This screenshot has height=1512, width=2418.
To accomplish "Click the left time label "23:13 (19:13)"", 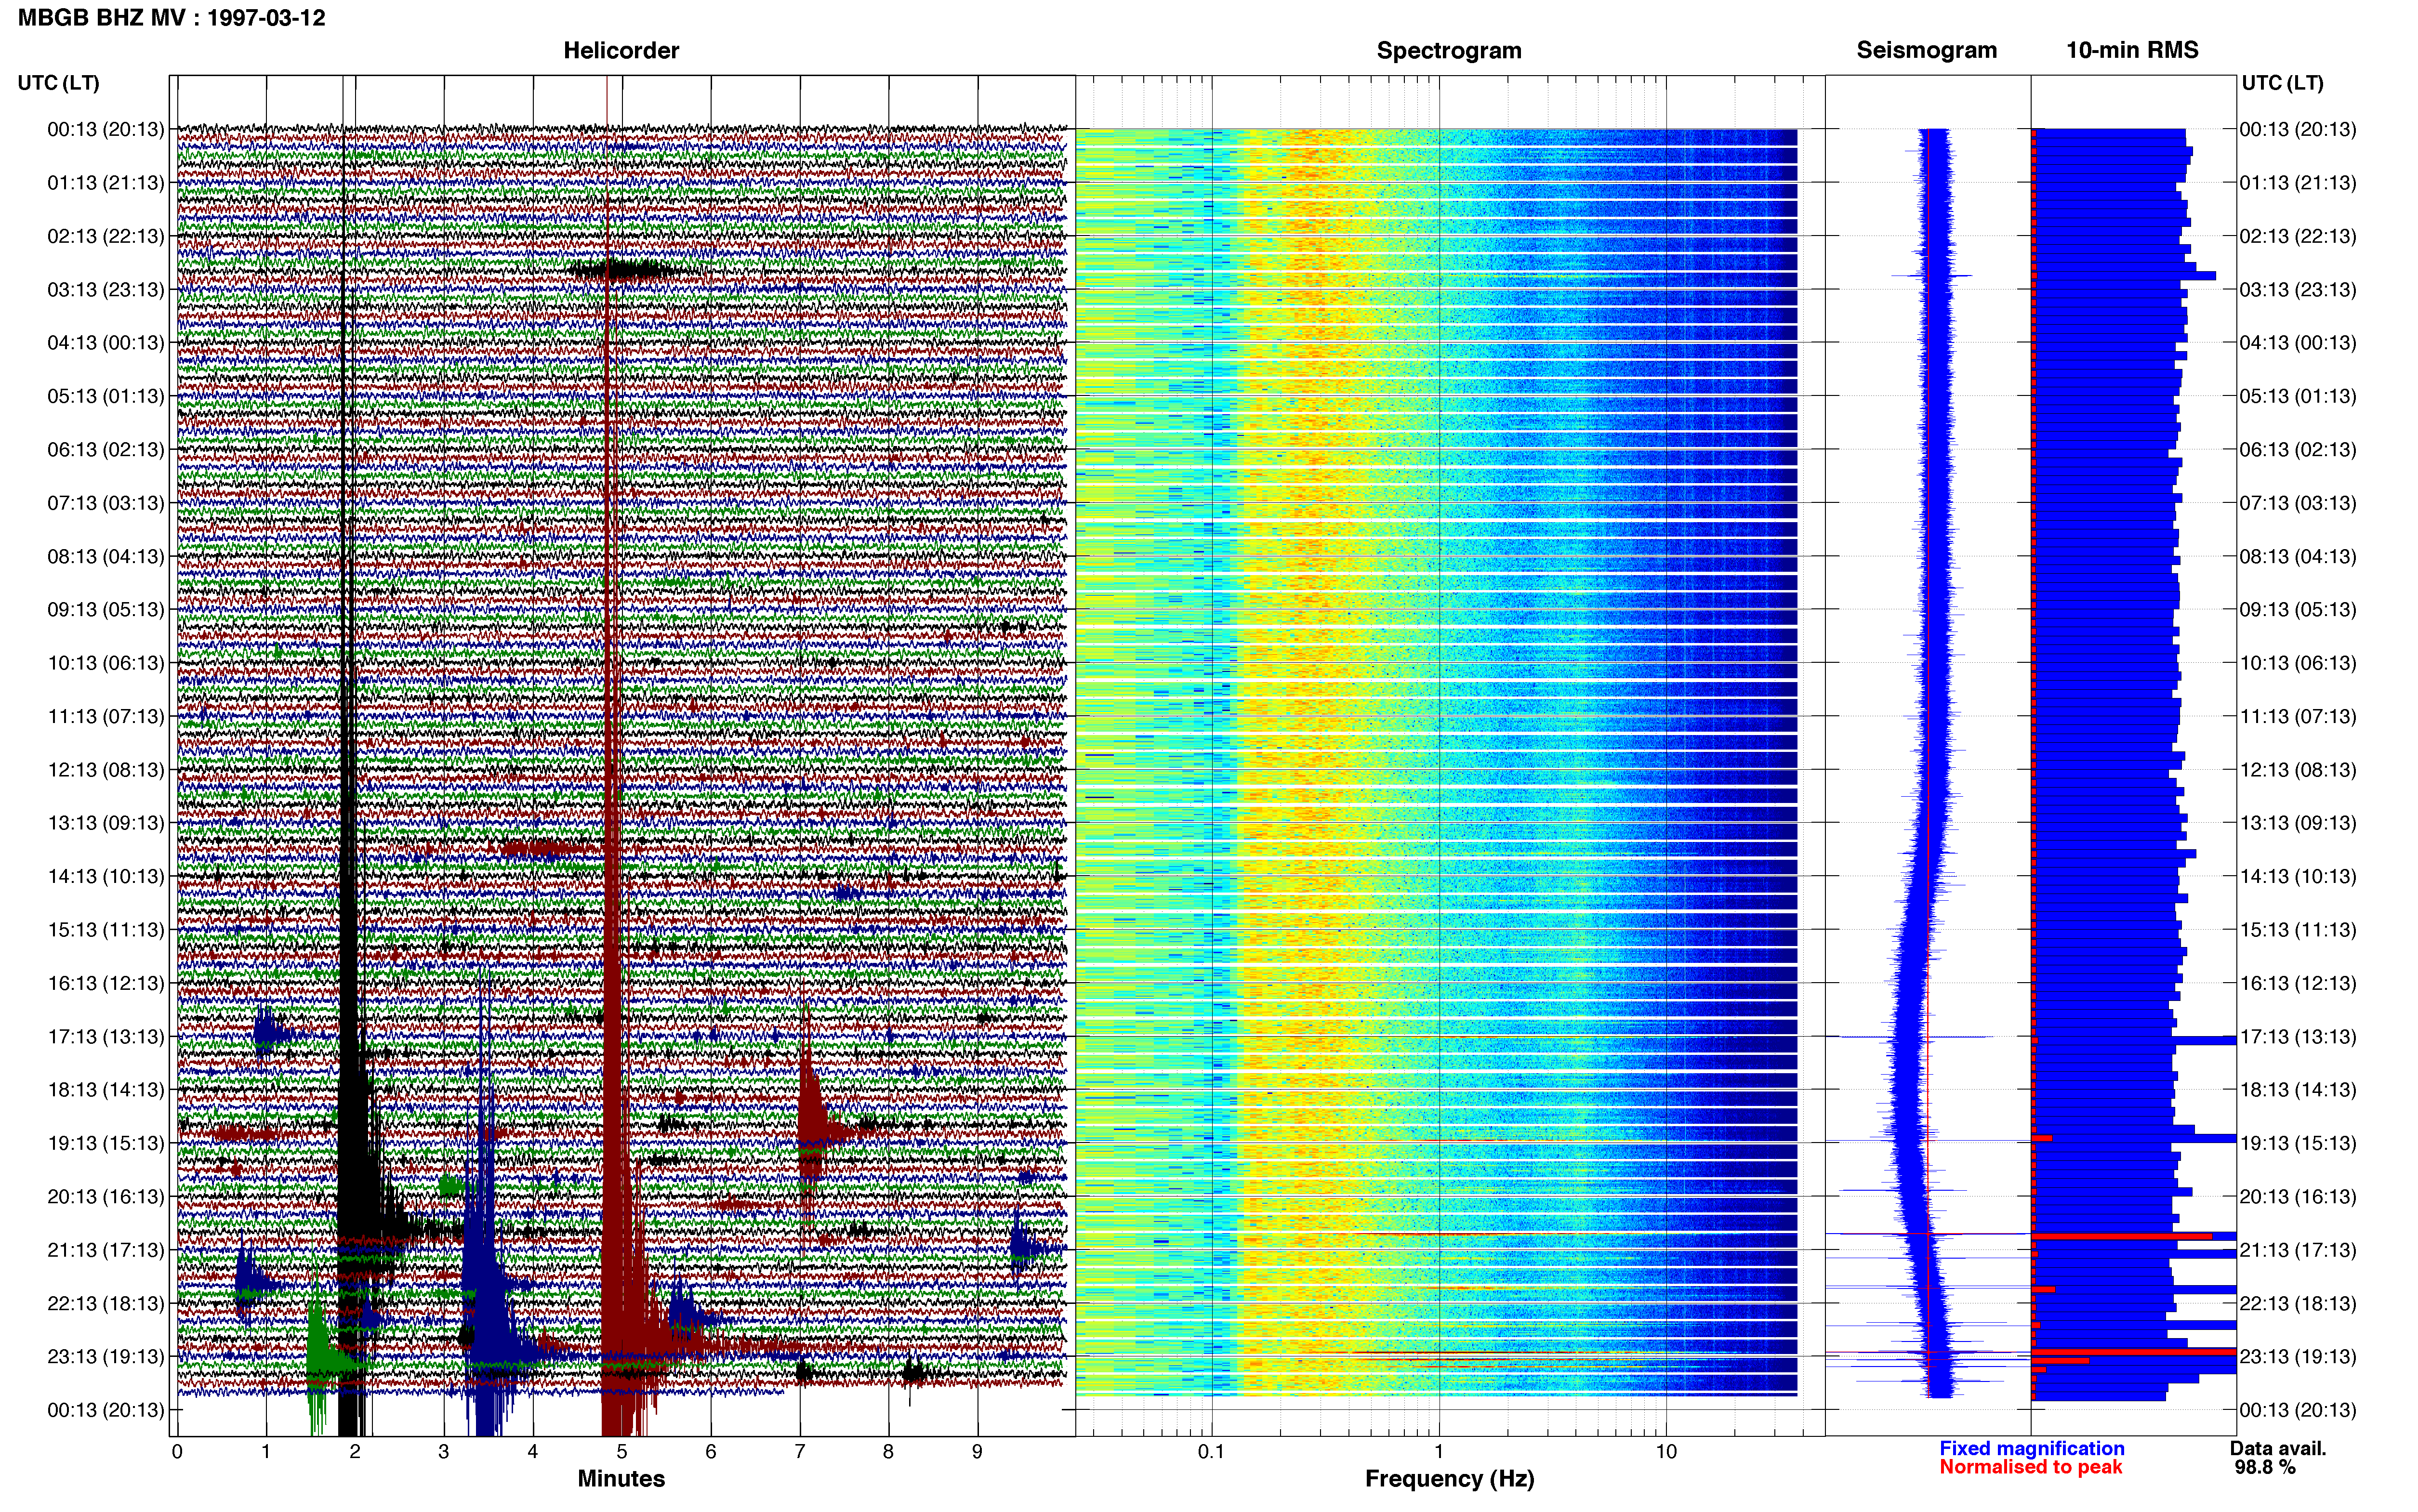I will coord(106,1356).
